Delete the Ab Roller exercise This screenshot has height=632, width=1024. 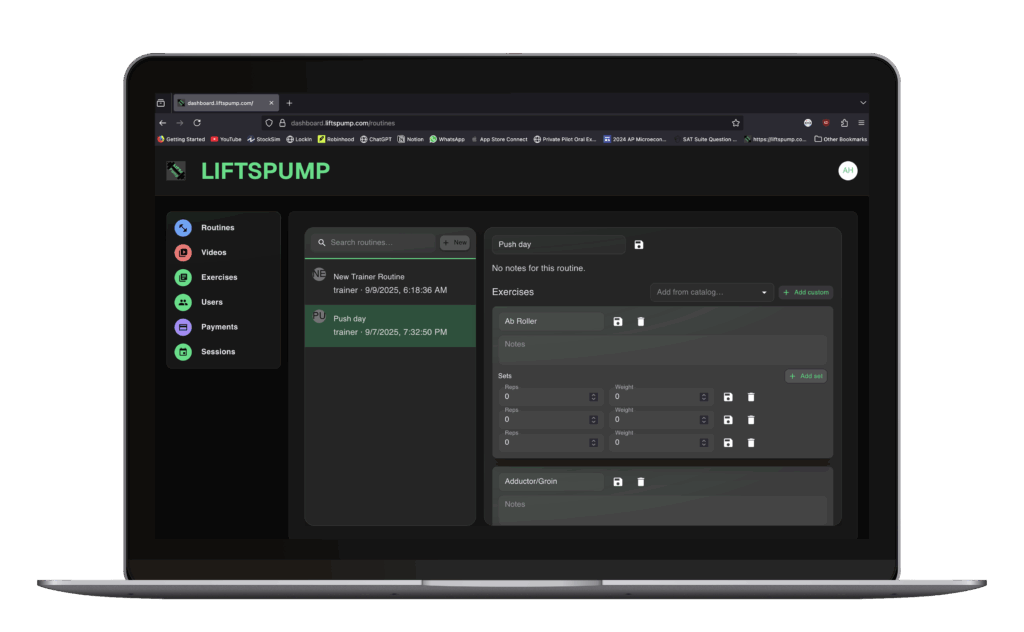tap(641, 322)
